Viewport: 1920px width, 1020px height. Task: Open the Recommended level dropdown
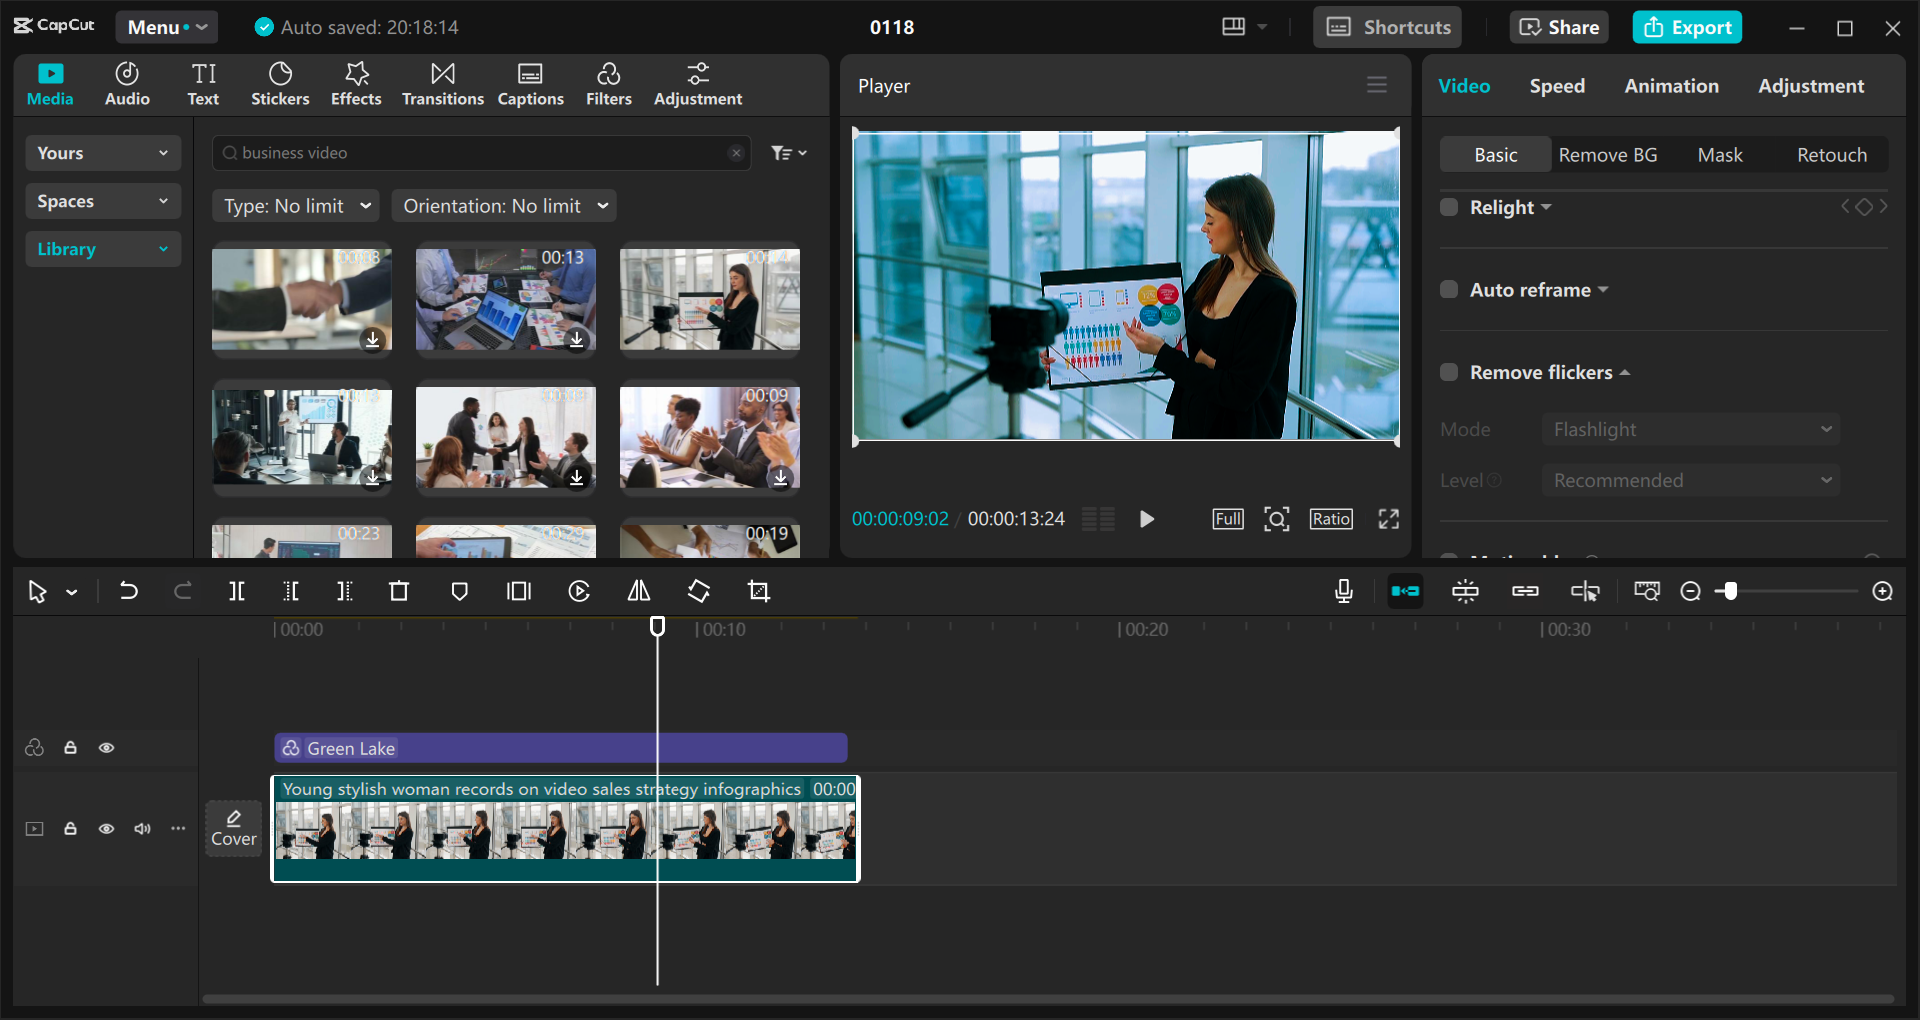tap(1689, 480)
